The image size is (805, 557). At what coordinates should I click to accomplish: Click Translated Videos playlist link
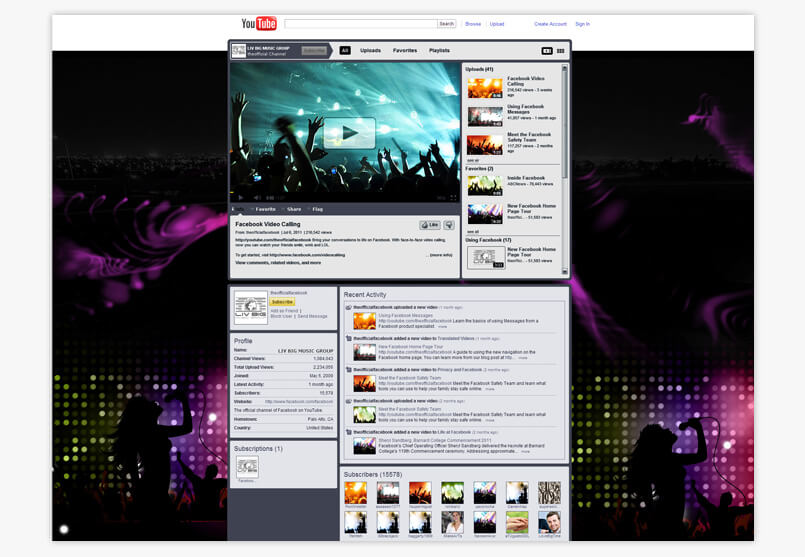(456, 339)
